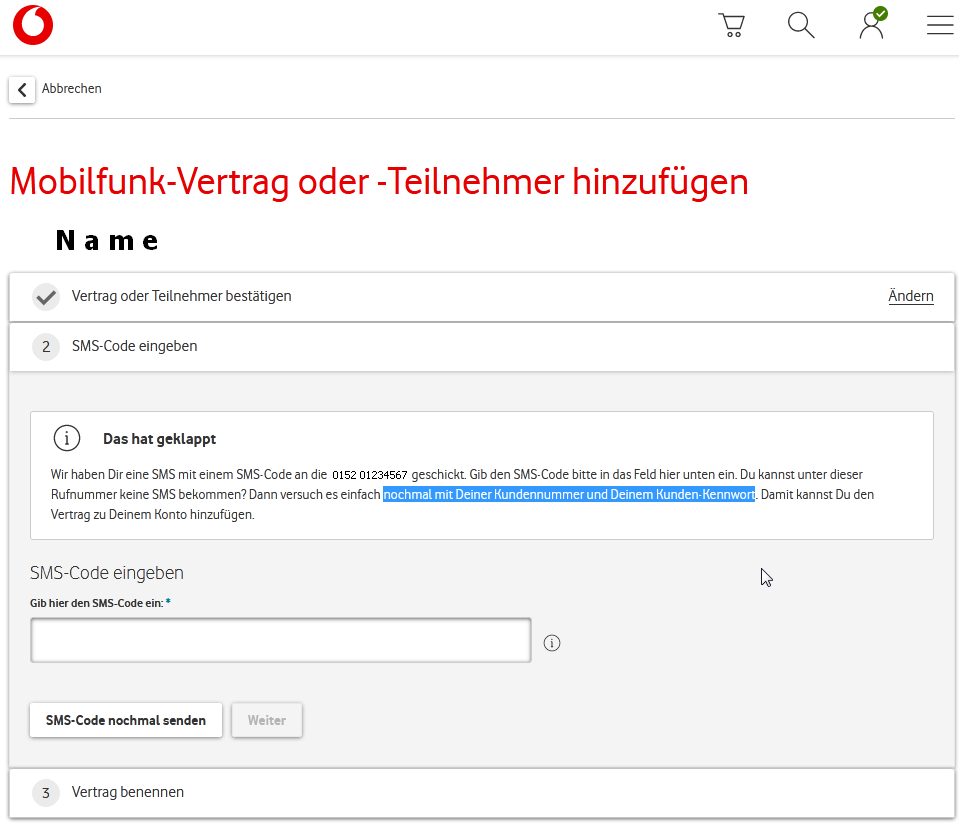Viewport: 959px width, 831px height.
Task: Select the step 3 number circle
Action: pyautogui.click(x=45, y=792)
